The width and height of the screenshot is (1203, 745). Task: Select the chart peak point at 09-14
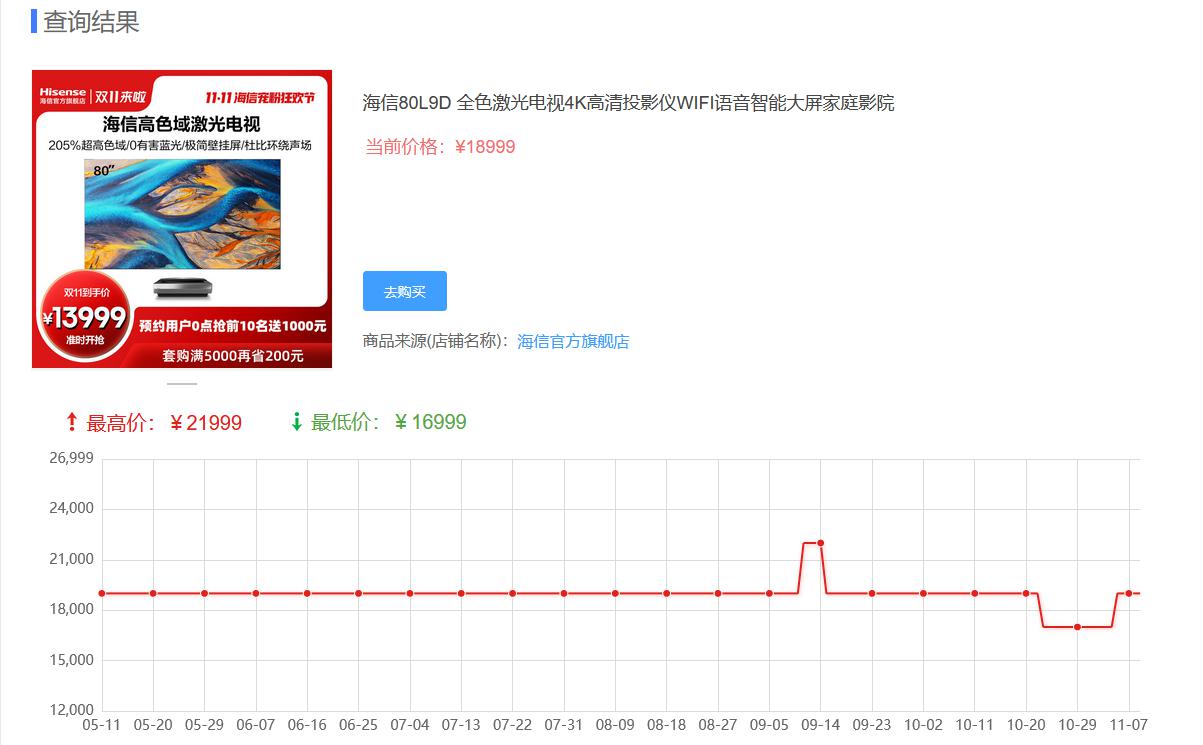[820, 543]
